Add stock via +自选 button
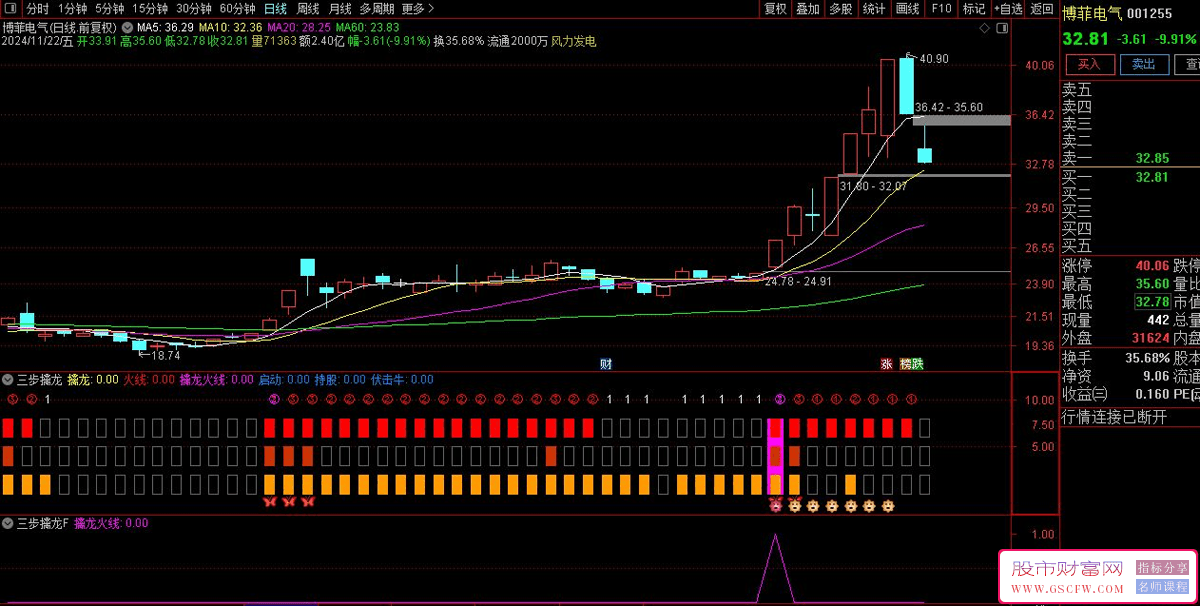1200x606 pixels. click(x=1008, y=9)
